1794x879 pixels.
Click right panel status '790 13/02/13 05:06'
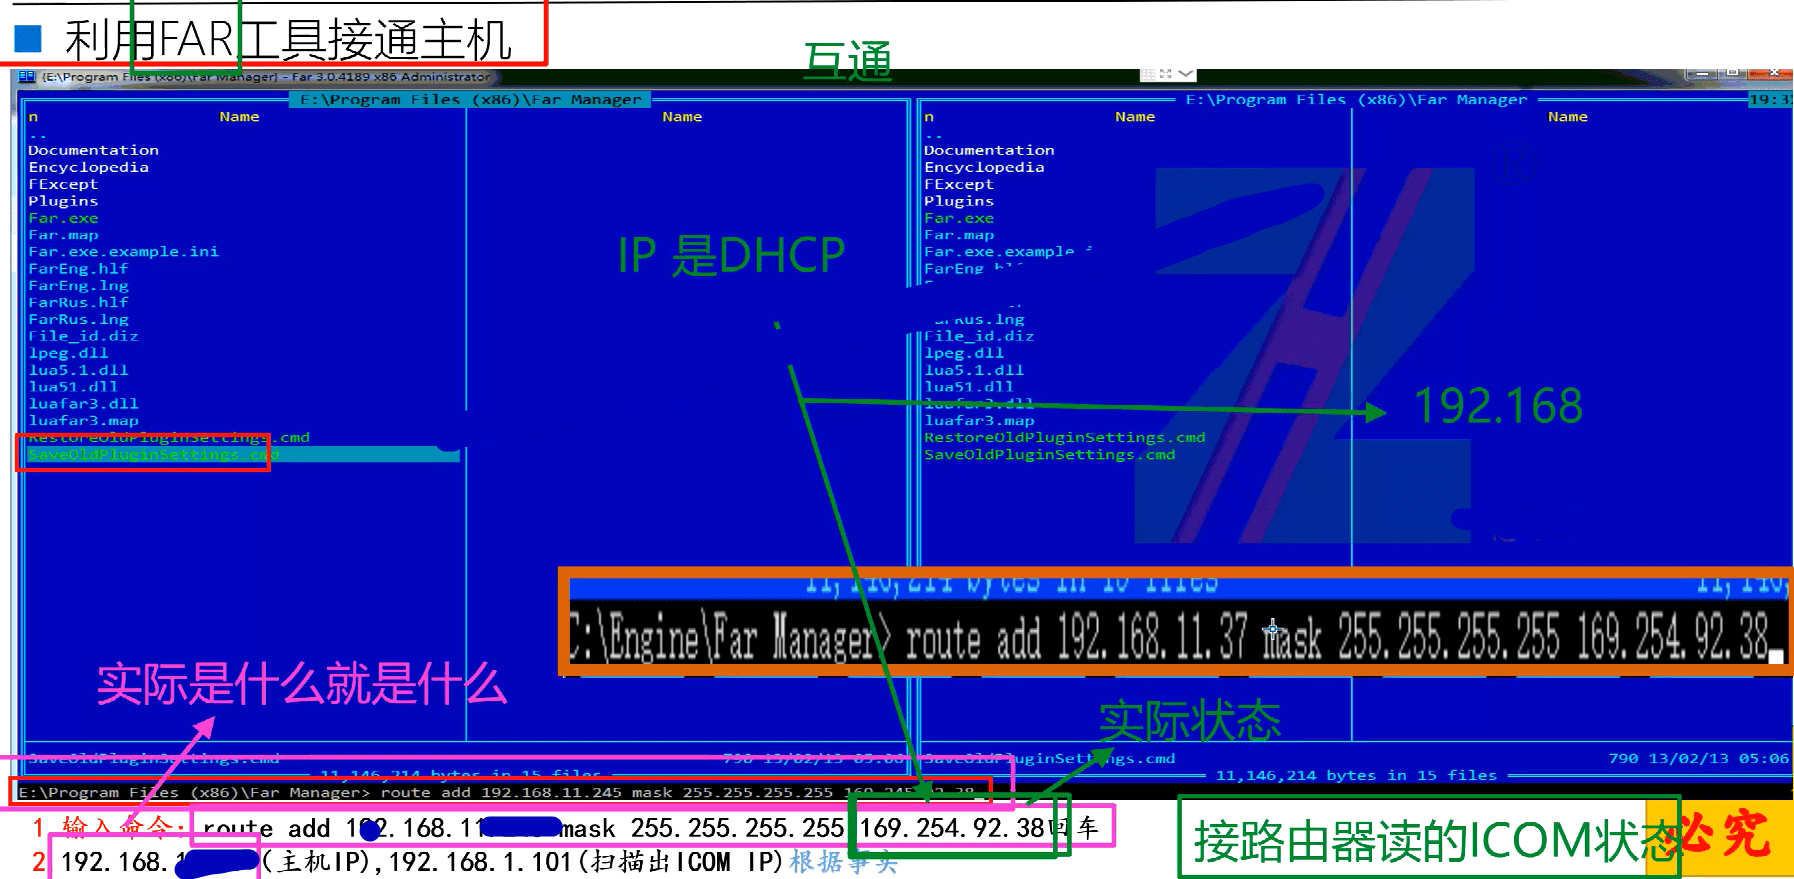point(1698,759)
